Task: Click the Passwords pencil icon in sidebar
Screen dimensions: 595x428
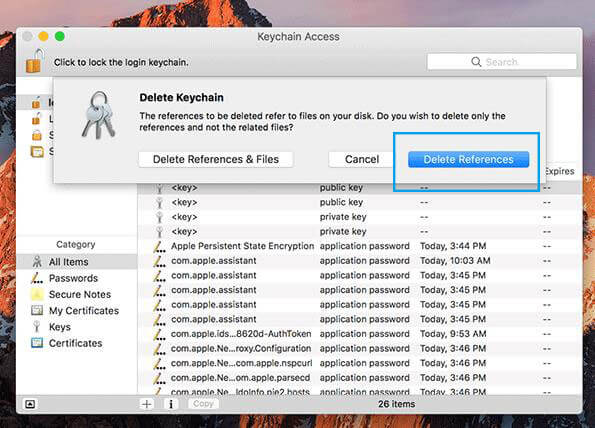Action: (x=37, y=278)
